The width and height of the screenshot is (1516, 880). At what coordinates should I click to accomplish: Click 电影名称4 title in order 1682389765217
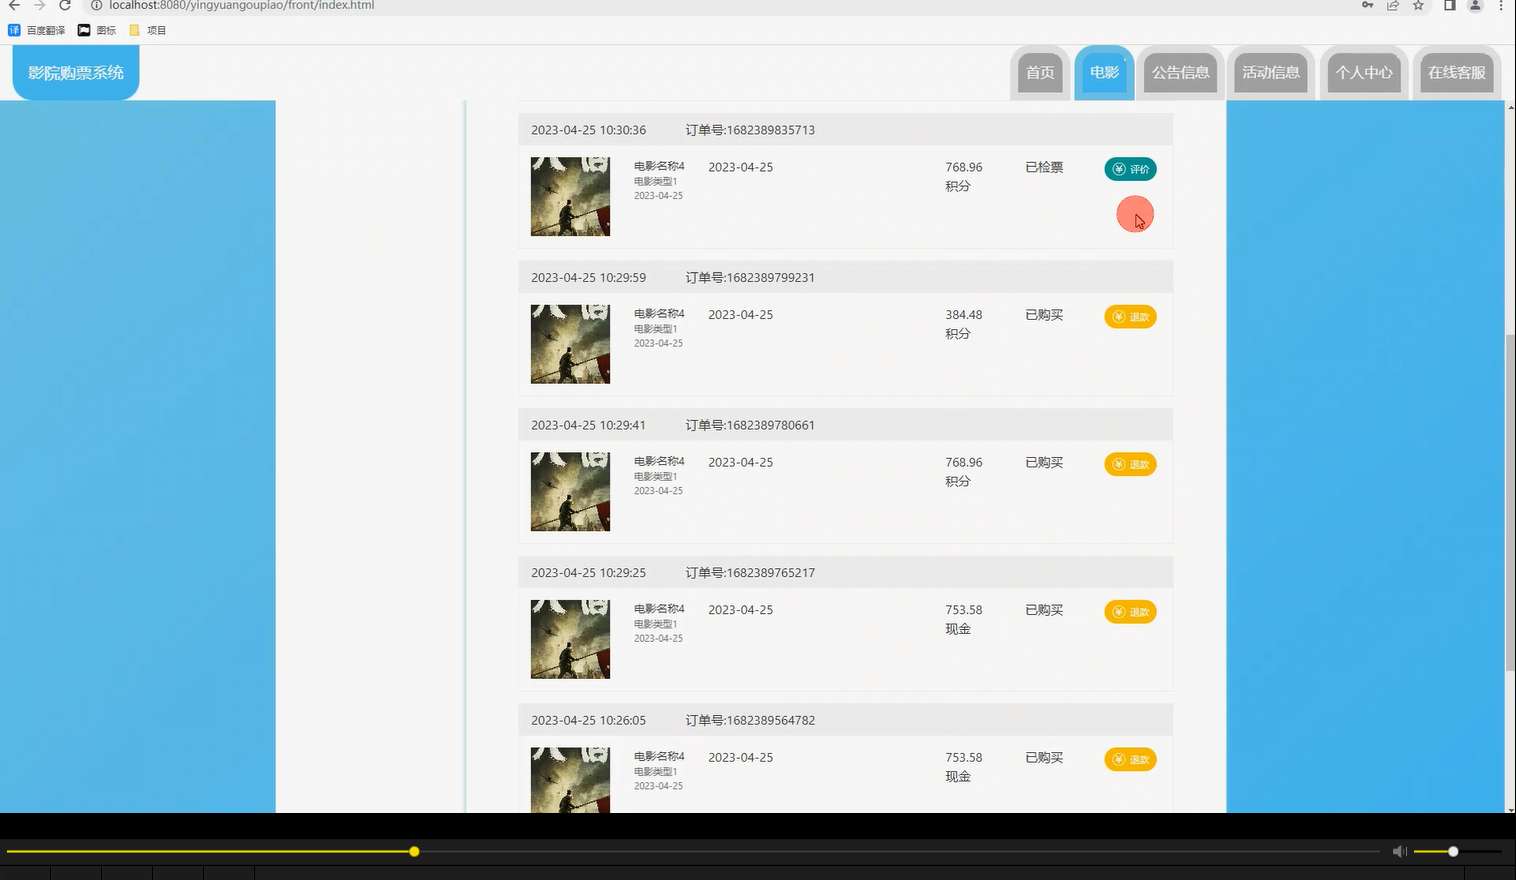point(659,609)
